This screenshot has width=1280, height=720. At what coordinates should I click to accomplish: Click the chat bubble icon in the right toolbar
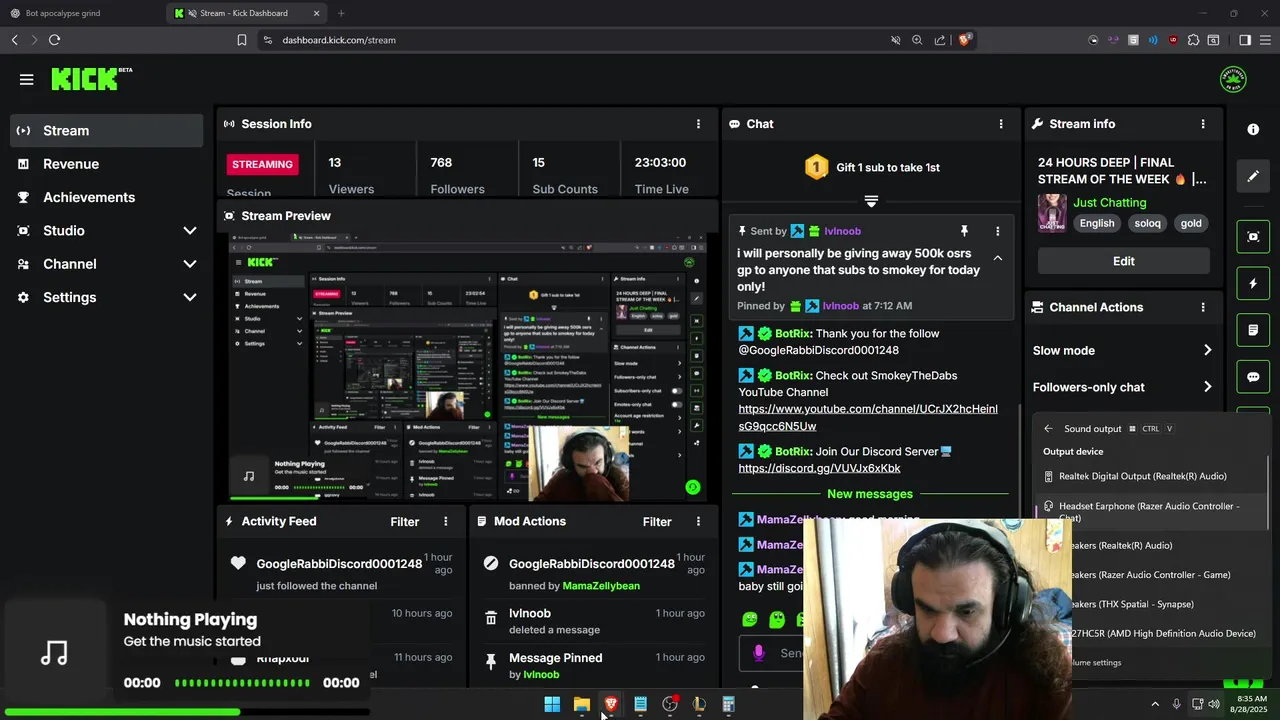pos(1253,377)
